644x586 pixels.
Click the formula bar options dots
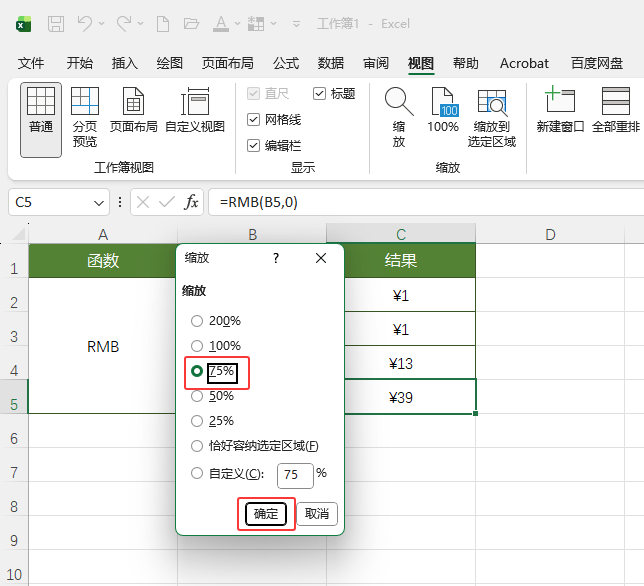point(120,202)
